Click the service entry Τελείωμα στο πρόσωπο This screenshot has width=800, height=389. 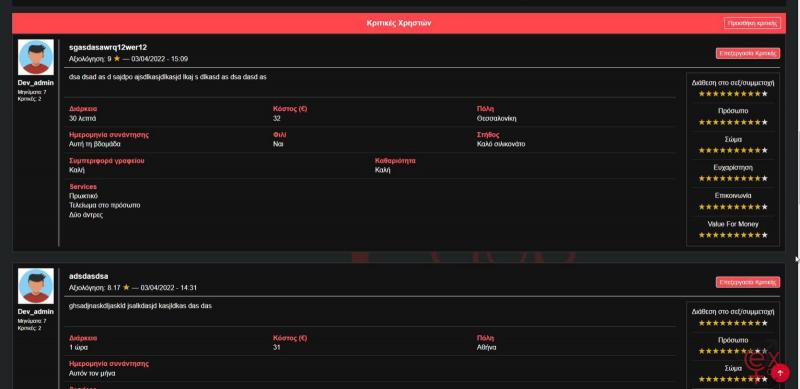coord(105,205)
